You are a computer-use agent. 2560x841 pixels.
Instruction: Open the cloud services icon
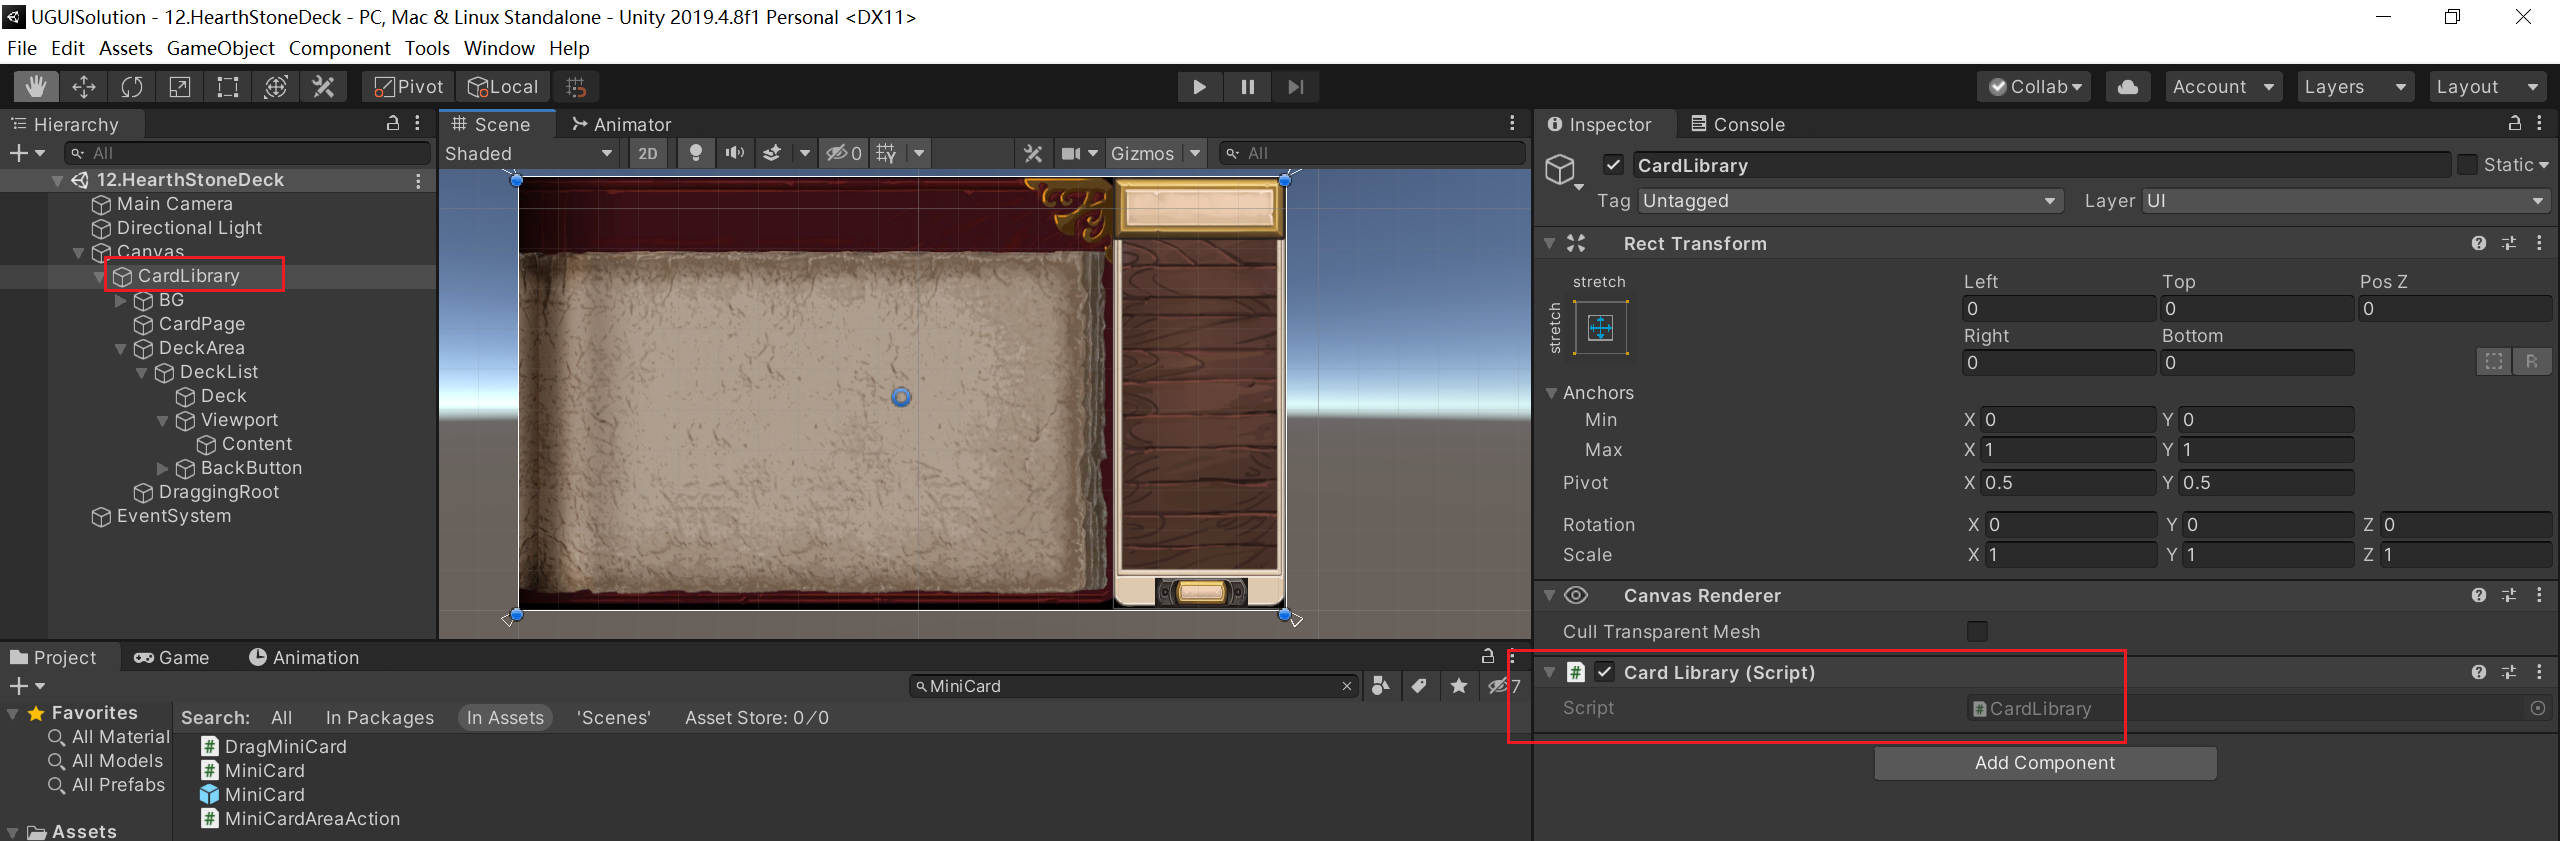pyautogui.click(x=2128, y=87)
